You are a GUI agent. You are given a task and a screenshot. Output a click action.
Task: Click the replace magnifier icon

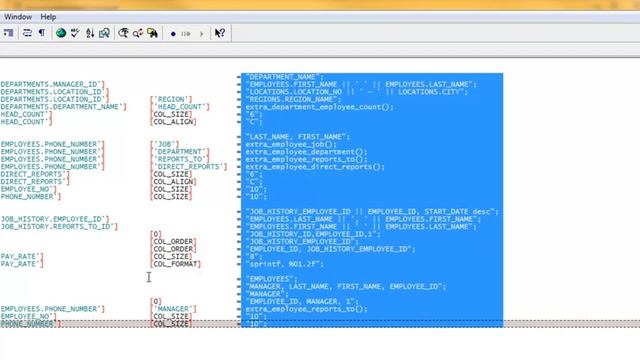click(138, 33)
